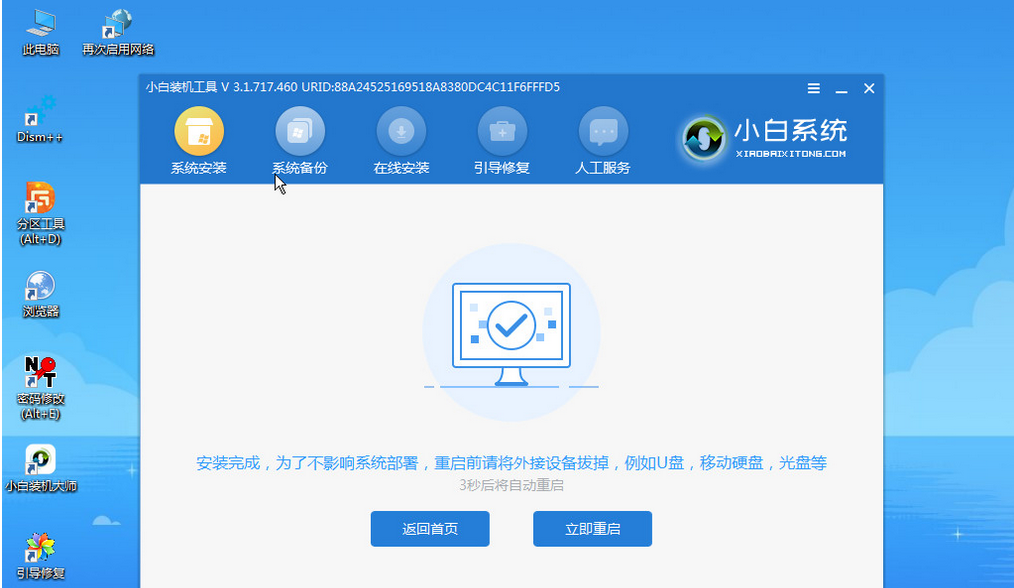Click the 安装完成 message text
Viewport: 1014px width, 588px height.
coord(512,463)
